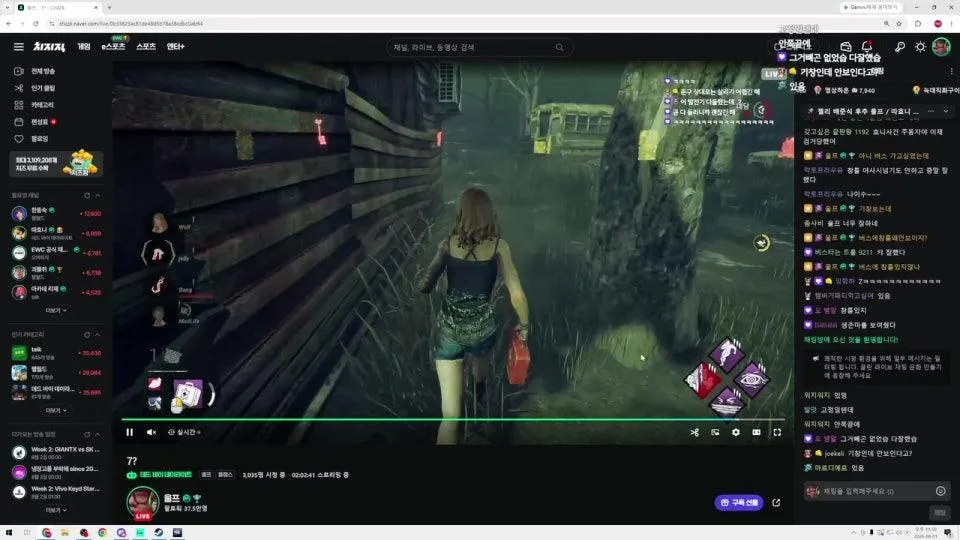The image size is (960, 540).
Task: Pause the live stream
Action: tap(129, 432)
